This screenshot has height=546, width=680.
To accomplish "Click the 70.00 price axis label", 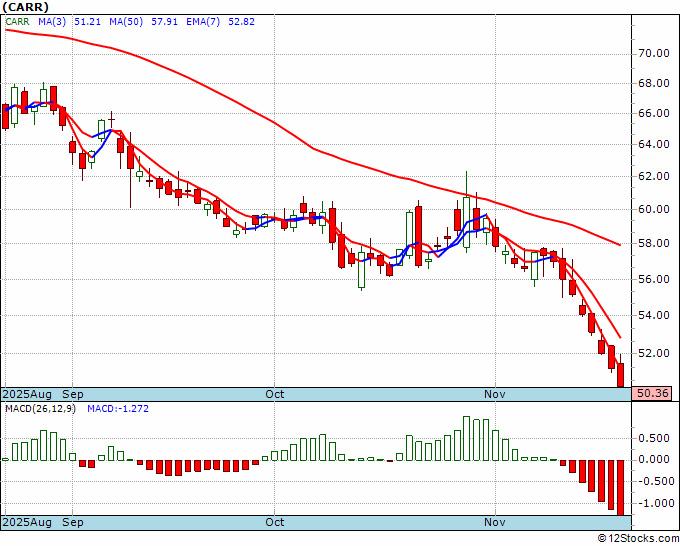I will point(654,54).
